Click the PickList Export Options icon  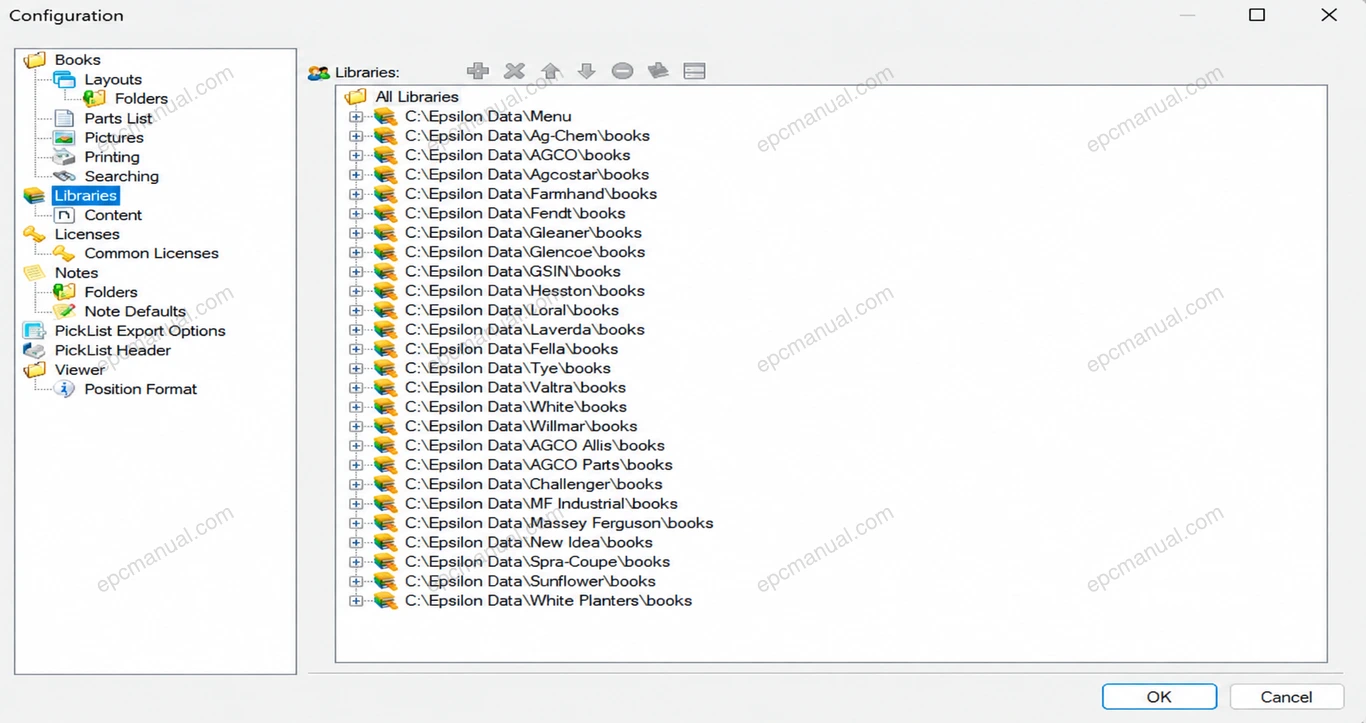[x=34, y=331]
